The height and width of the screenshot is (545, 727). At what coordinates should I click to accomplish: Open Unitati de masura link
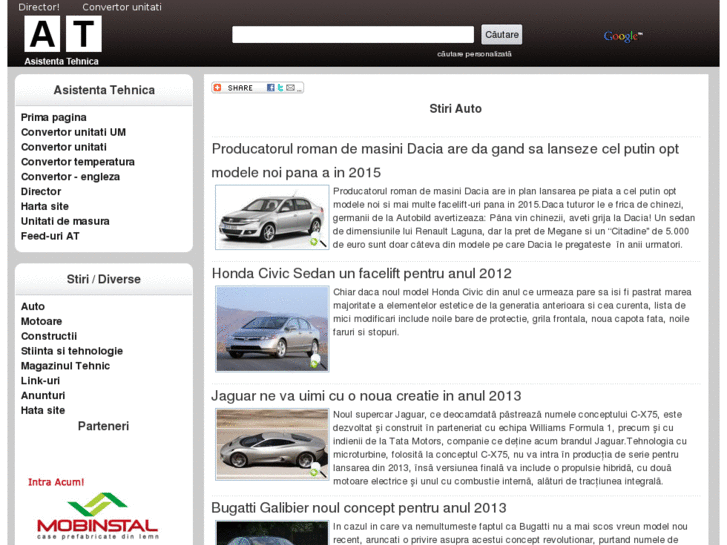click(x=65, y=221)
